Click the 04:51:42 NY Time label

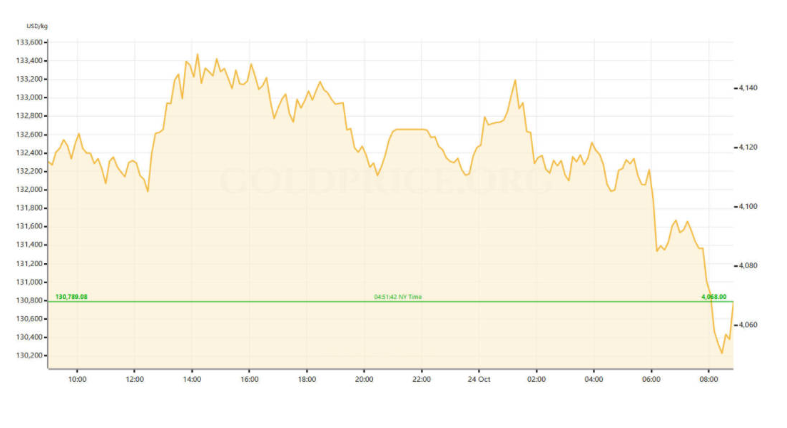click(x=398, y=297)
